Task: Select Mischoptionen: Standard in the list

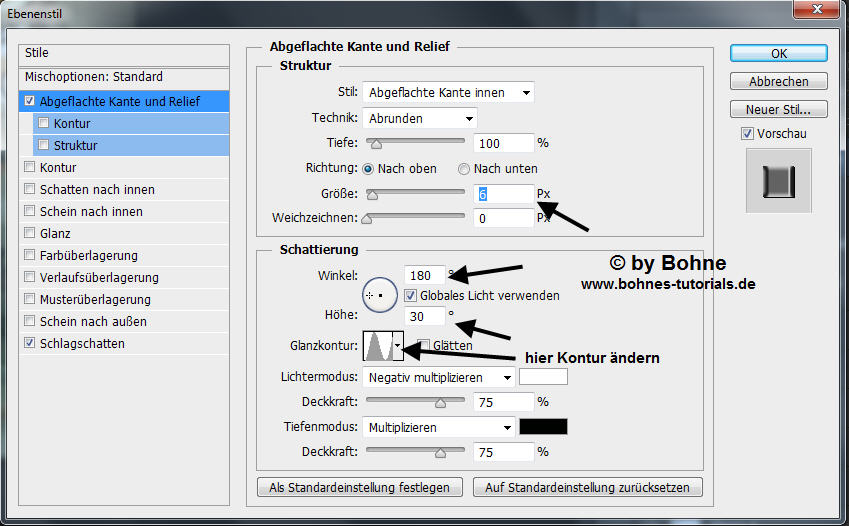Action: pos(93,77)
